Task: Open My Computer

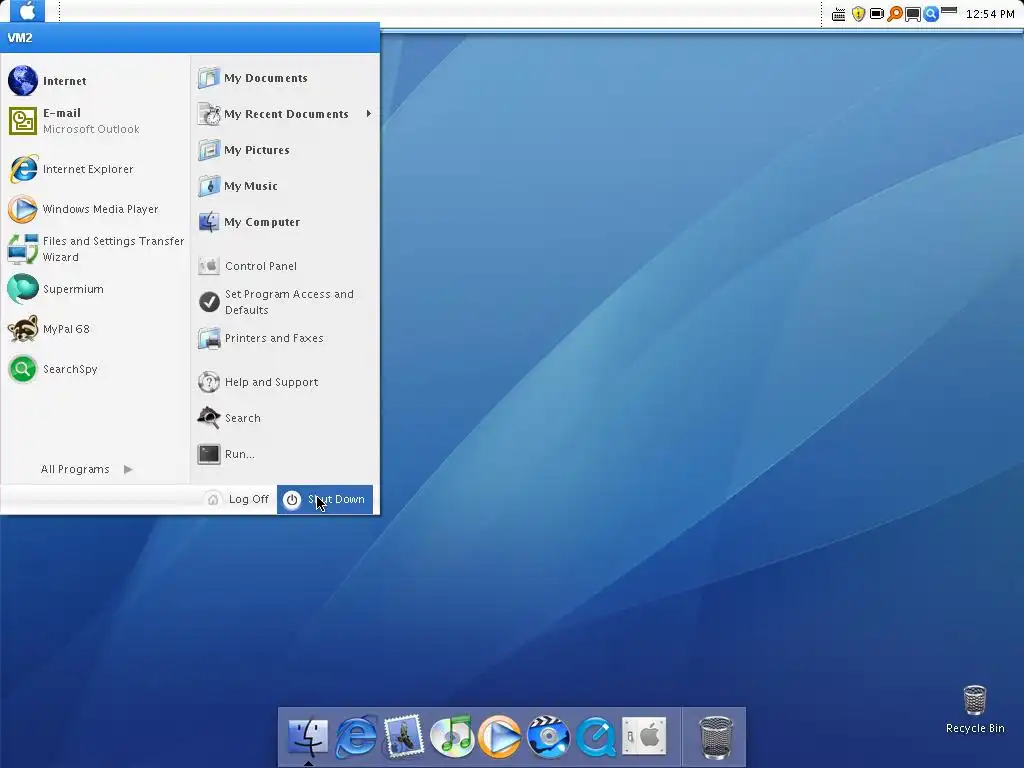Action: tap(285, 222)
